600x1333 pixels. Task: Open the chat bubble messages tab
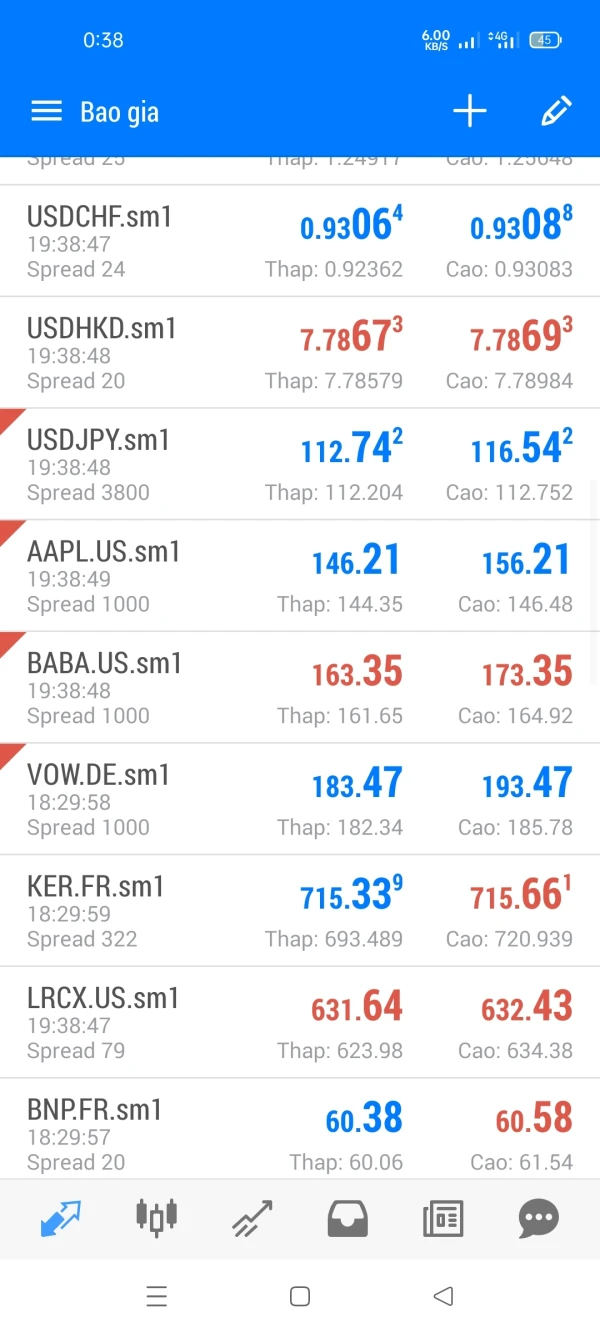tap(538, 1217)
